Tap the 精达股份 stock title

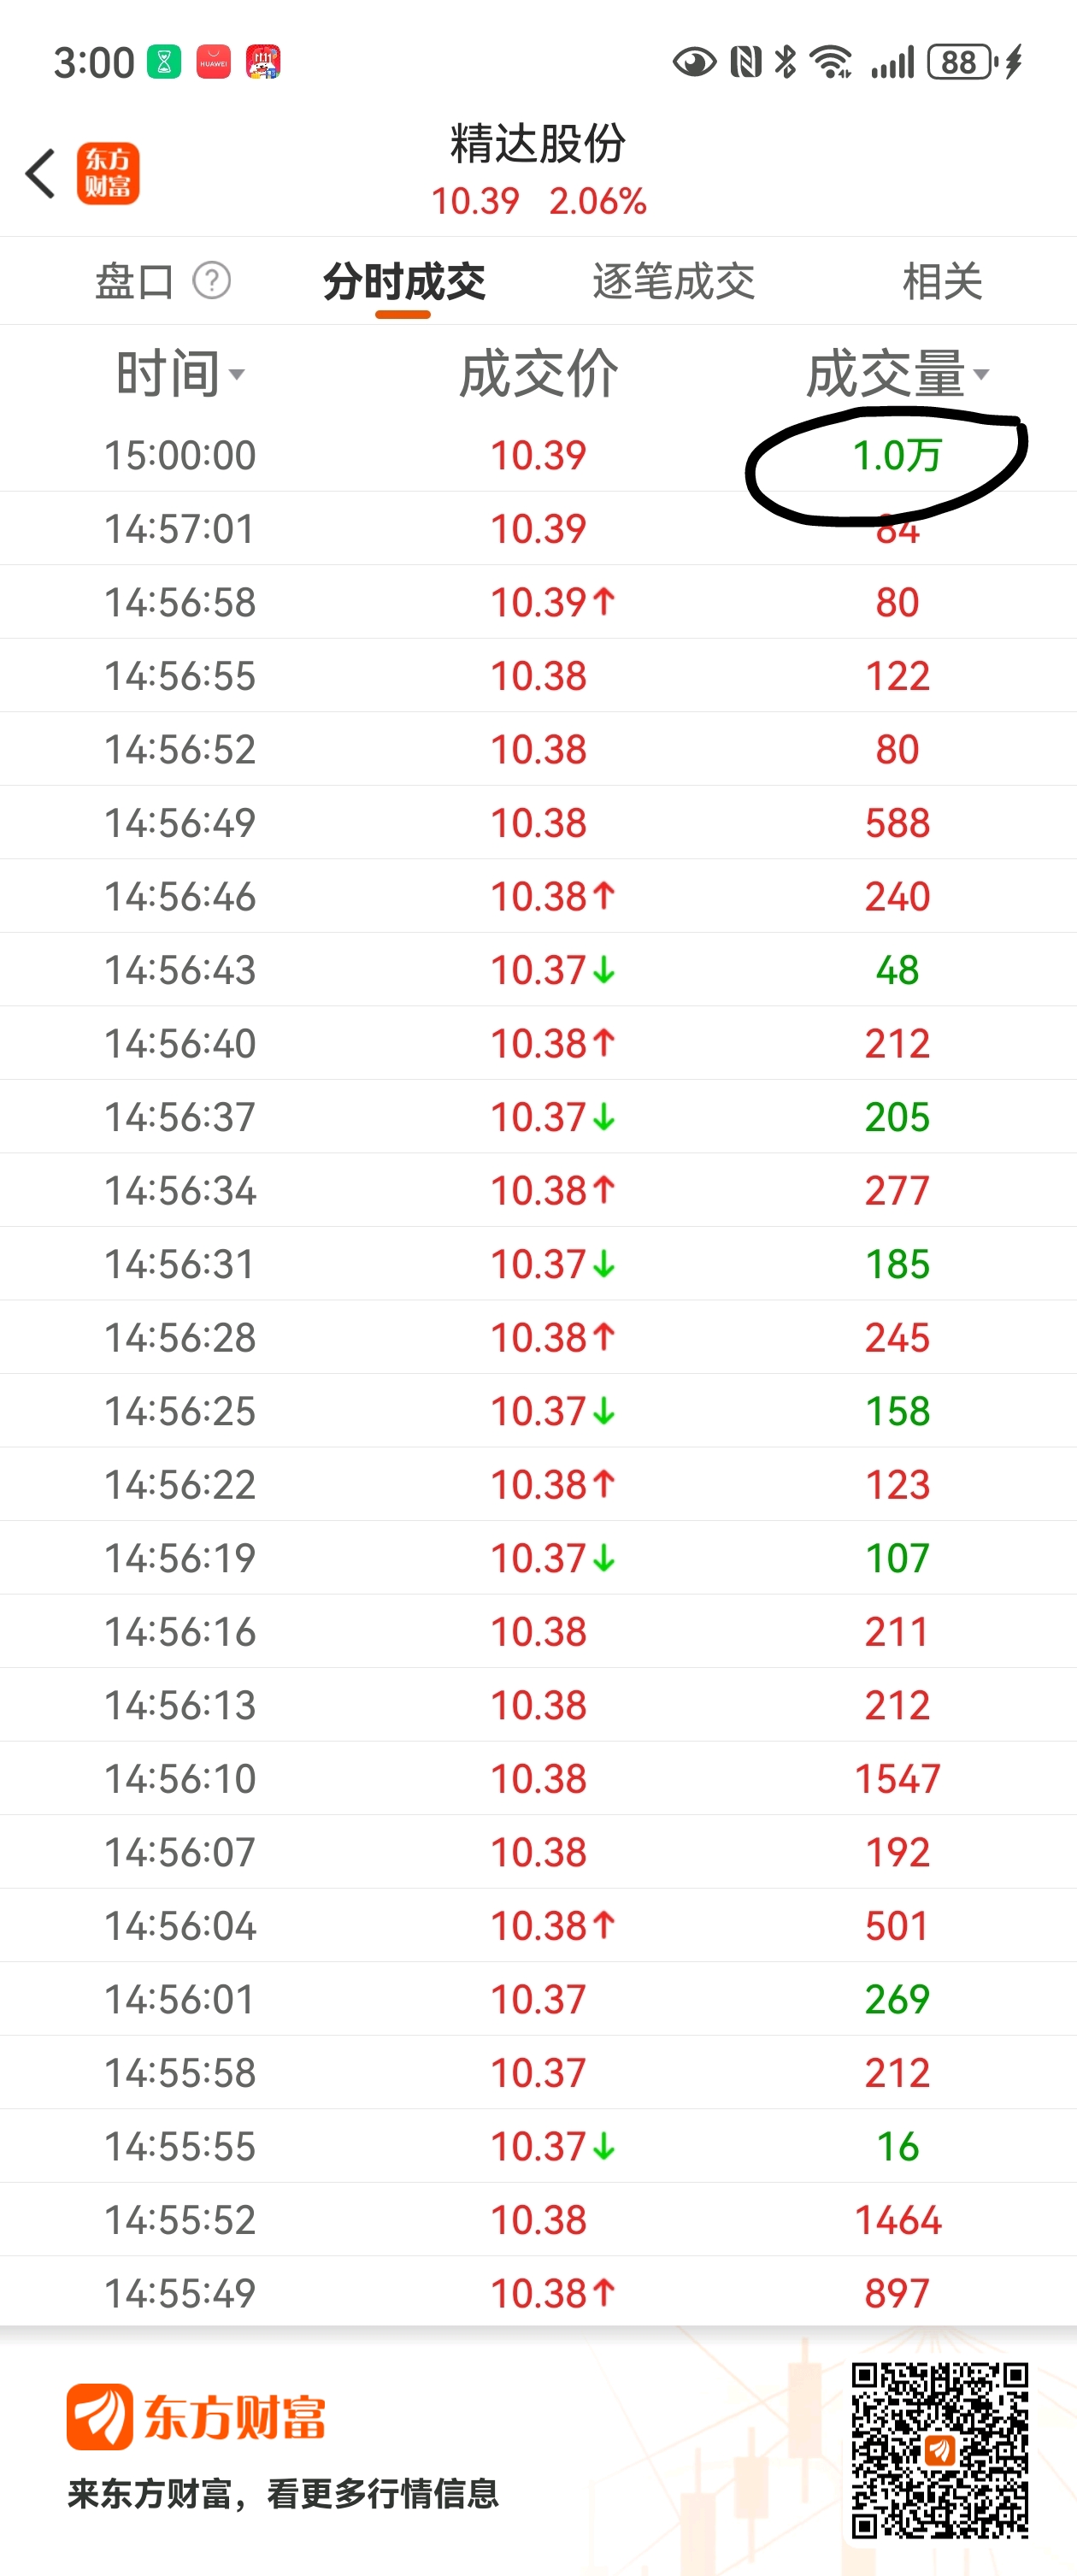tap(538, 144)
